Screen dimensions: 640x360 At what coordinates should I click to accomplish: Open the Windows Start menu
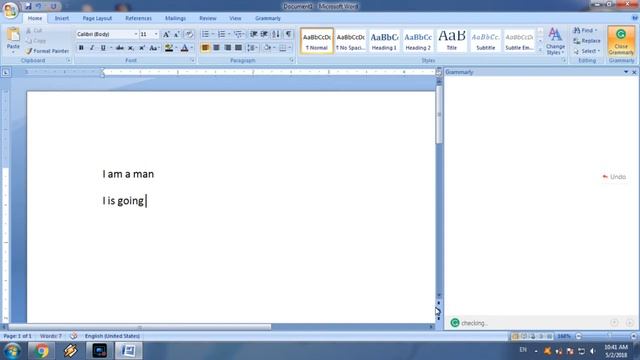[x=12, y=351]
